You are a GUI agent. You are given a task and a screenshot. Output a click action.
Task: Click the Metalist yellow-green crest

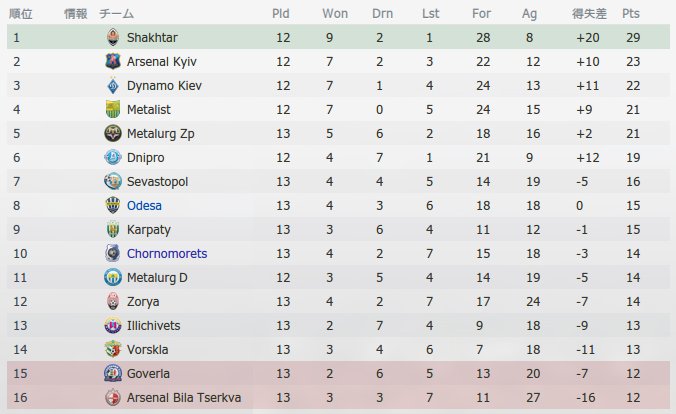113,110
